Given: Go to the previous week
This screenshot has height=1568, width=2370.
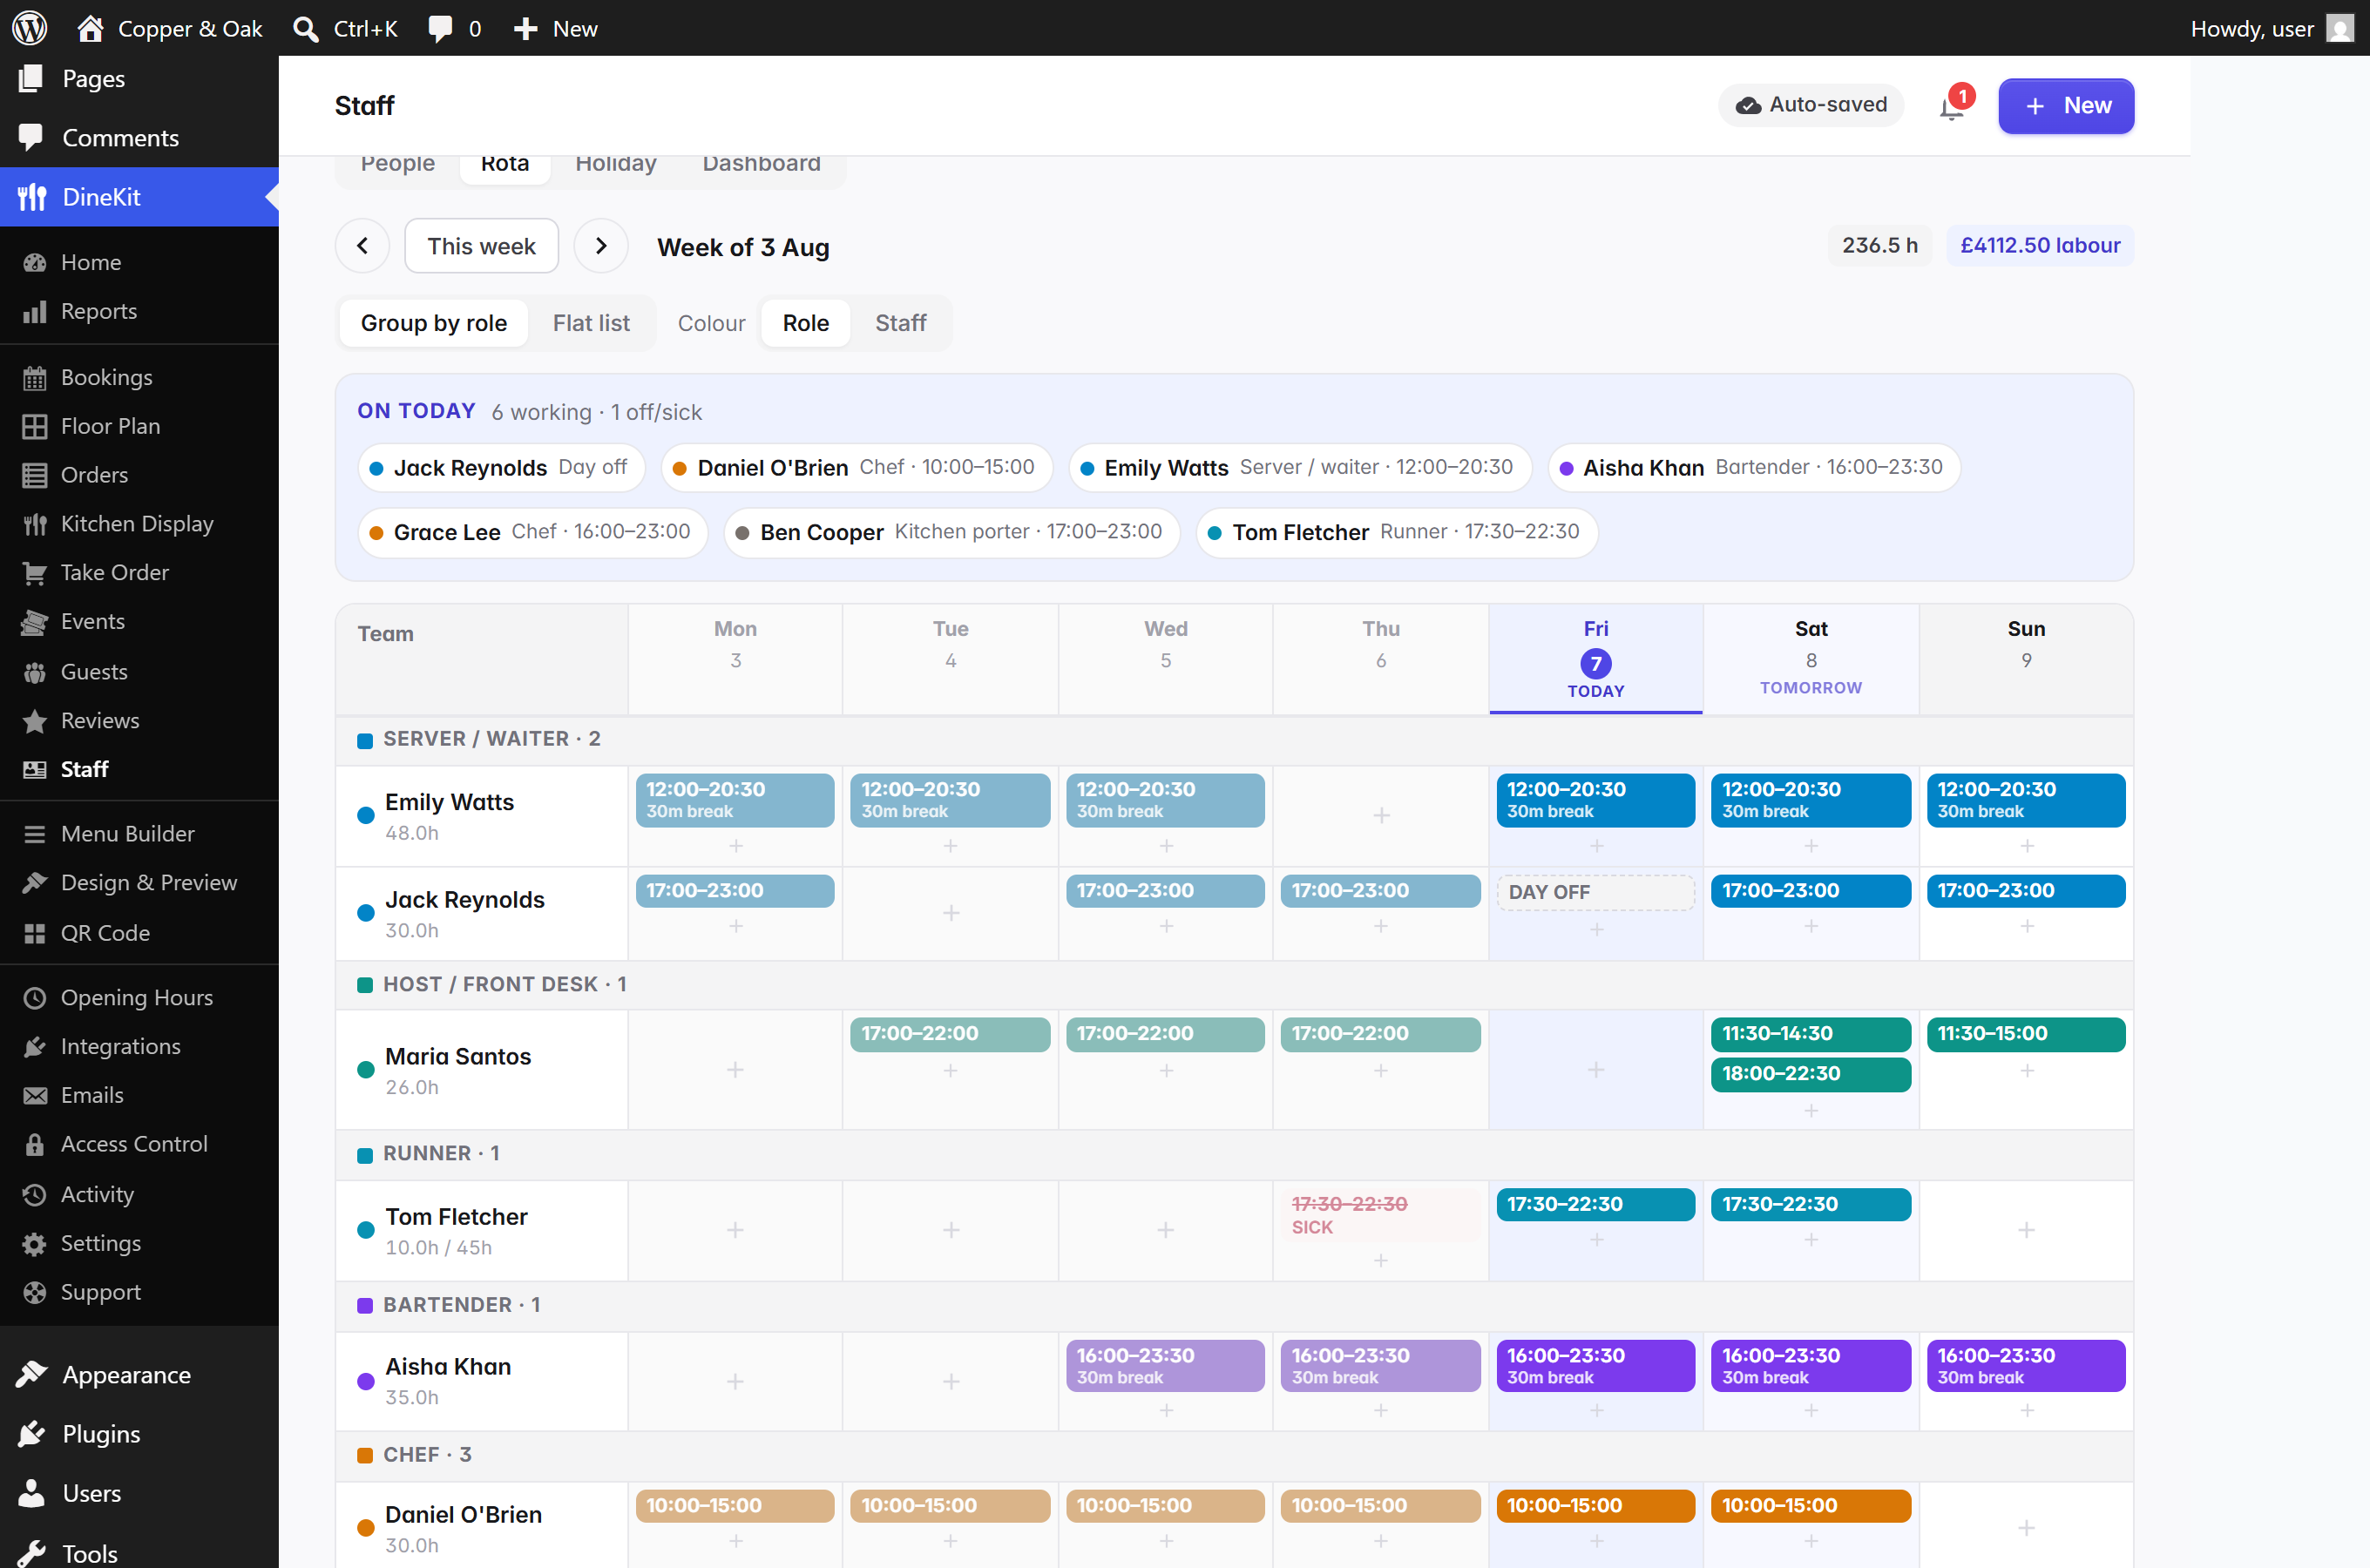Looking at the screenshot, I should click(x=362, y=246).
